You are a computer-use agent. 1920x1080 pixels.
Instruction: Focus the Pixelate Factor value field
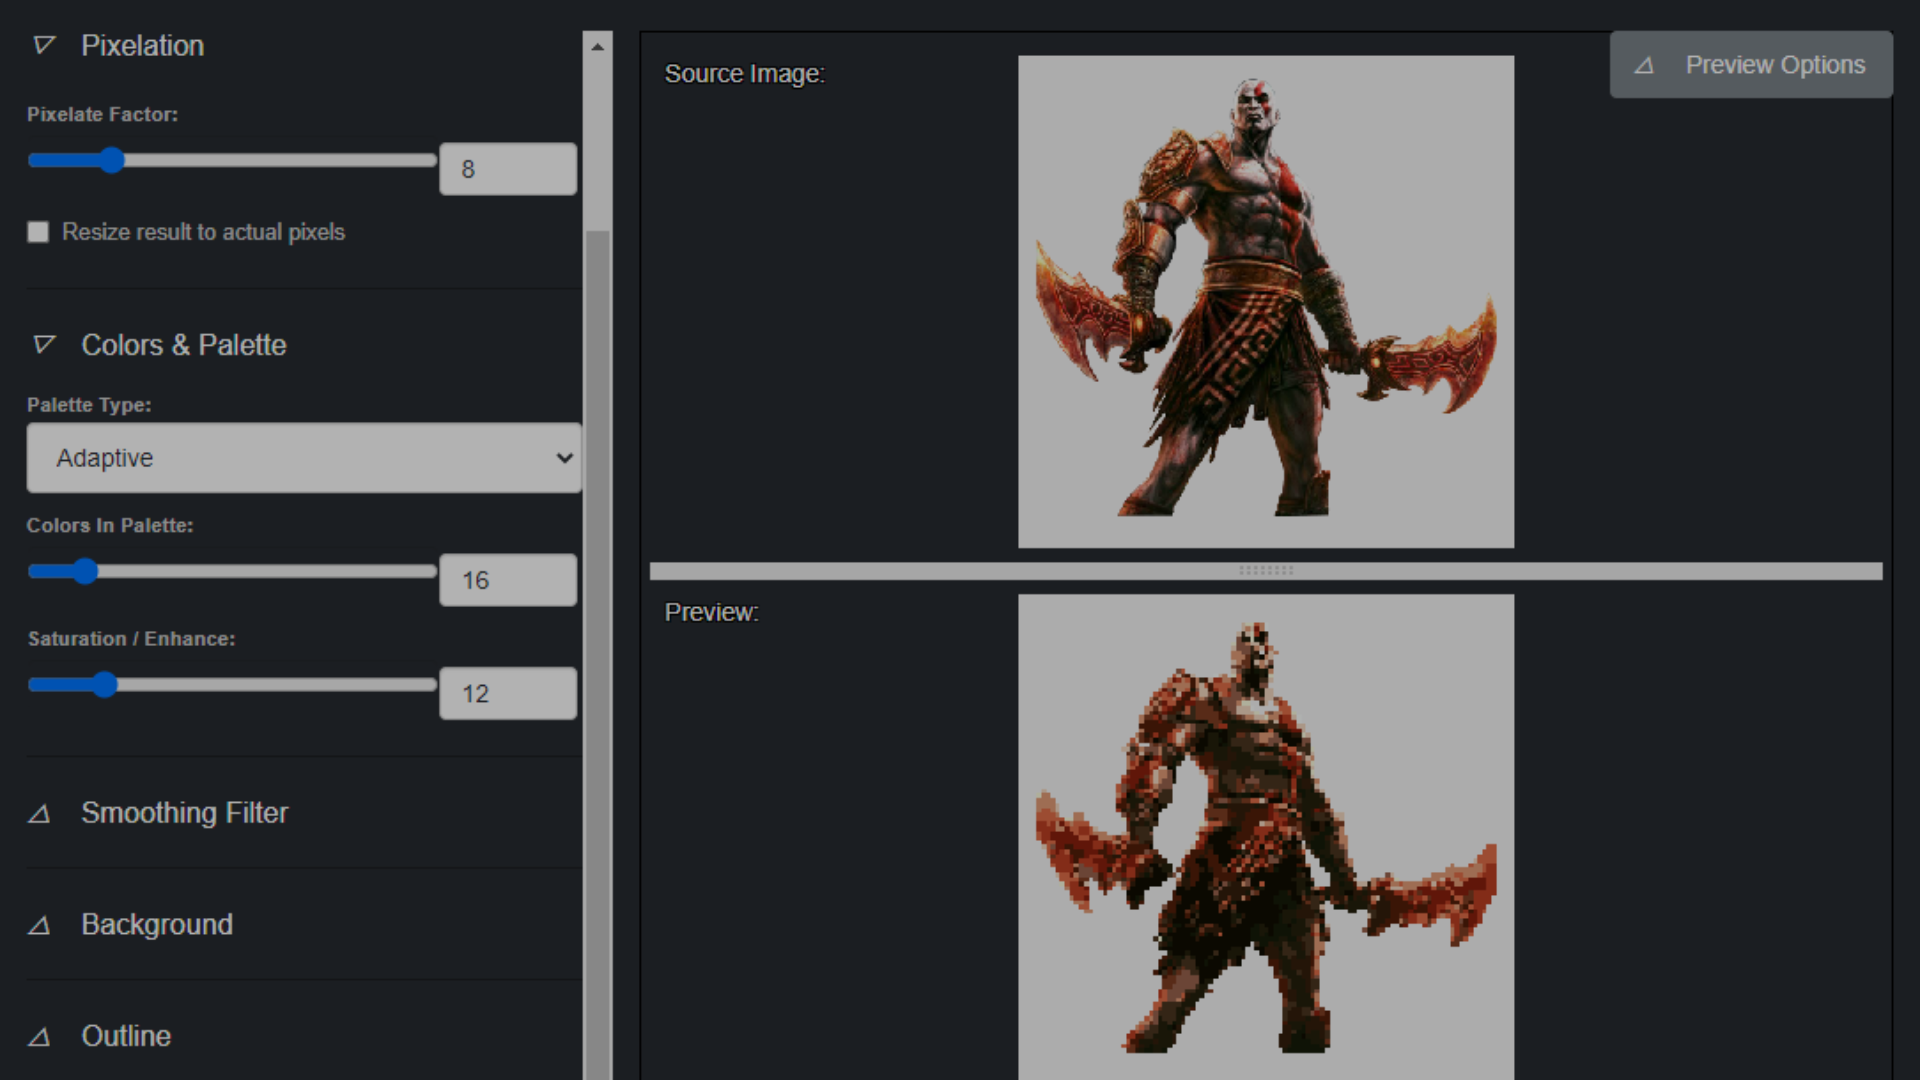click(x=508, y=169)
